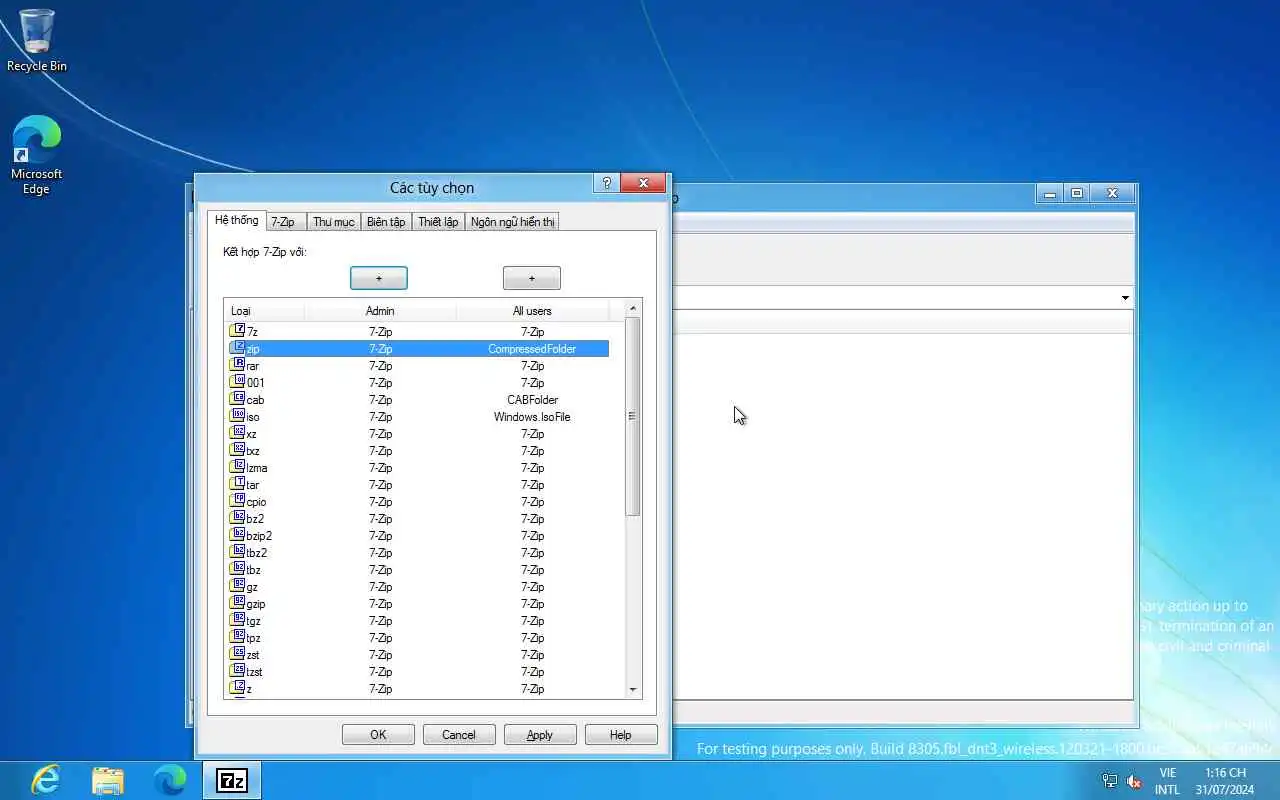
Task: Open the Biên tập tab
Action: point(386,222)
